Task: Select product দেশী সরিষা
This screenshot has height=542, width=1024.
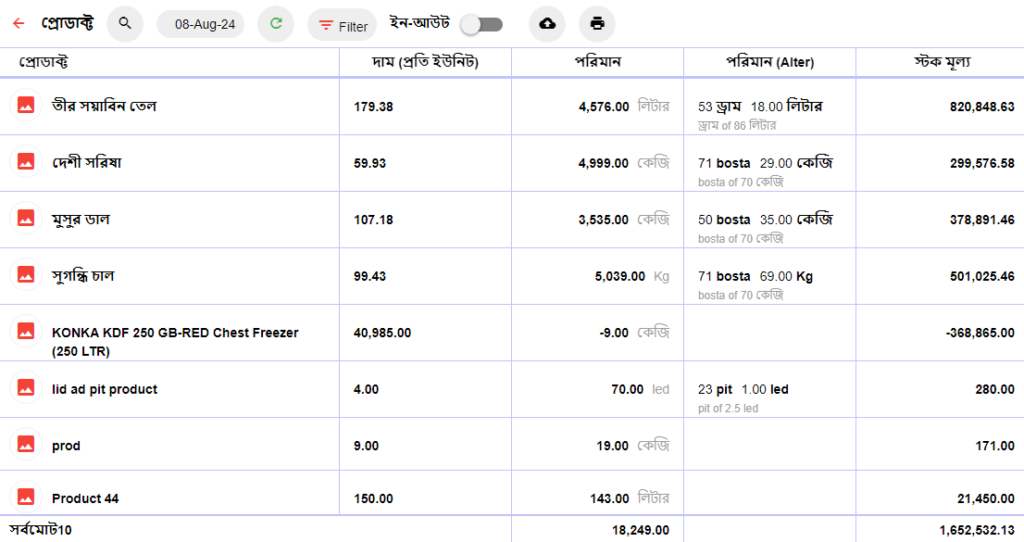Action: point(86,163)
